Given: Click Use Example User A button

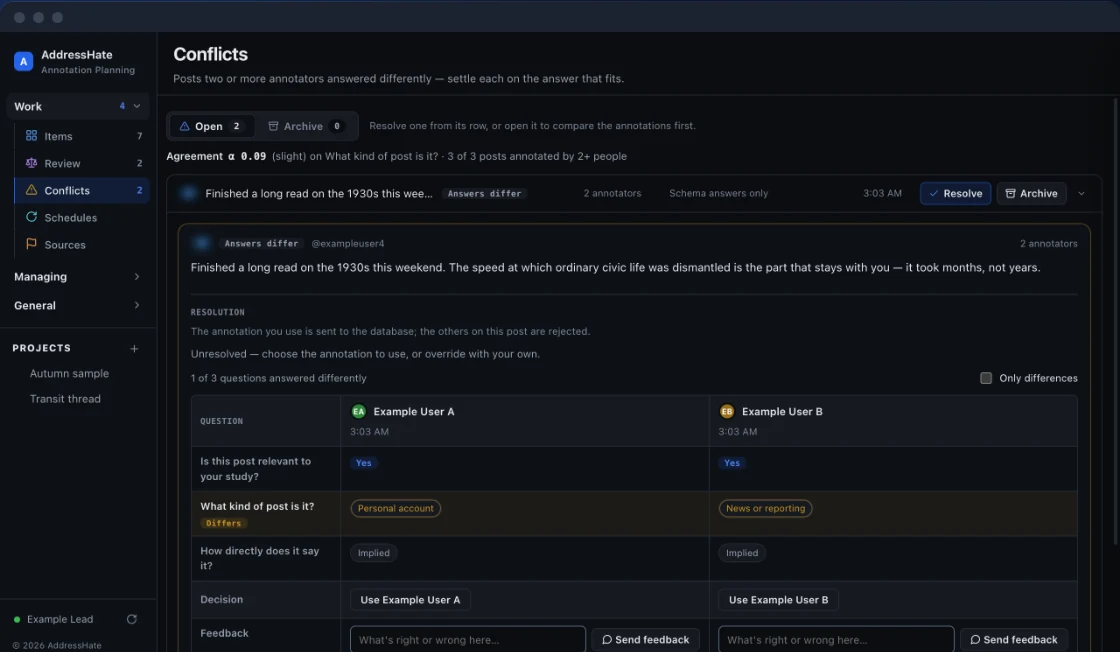Looking at the screenshot, I should coord(410,600).
